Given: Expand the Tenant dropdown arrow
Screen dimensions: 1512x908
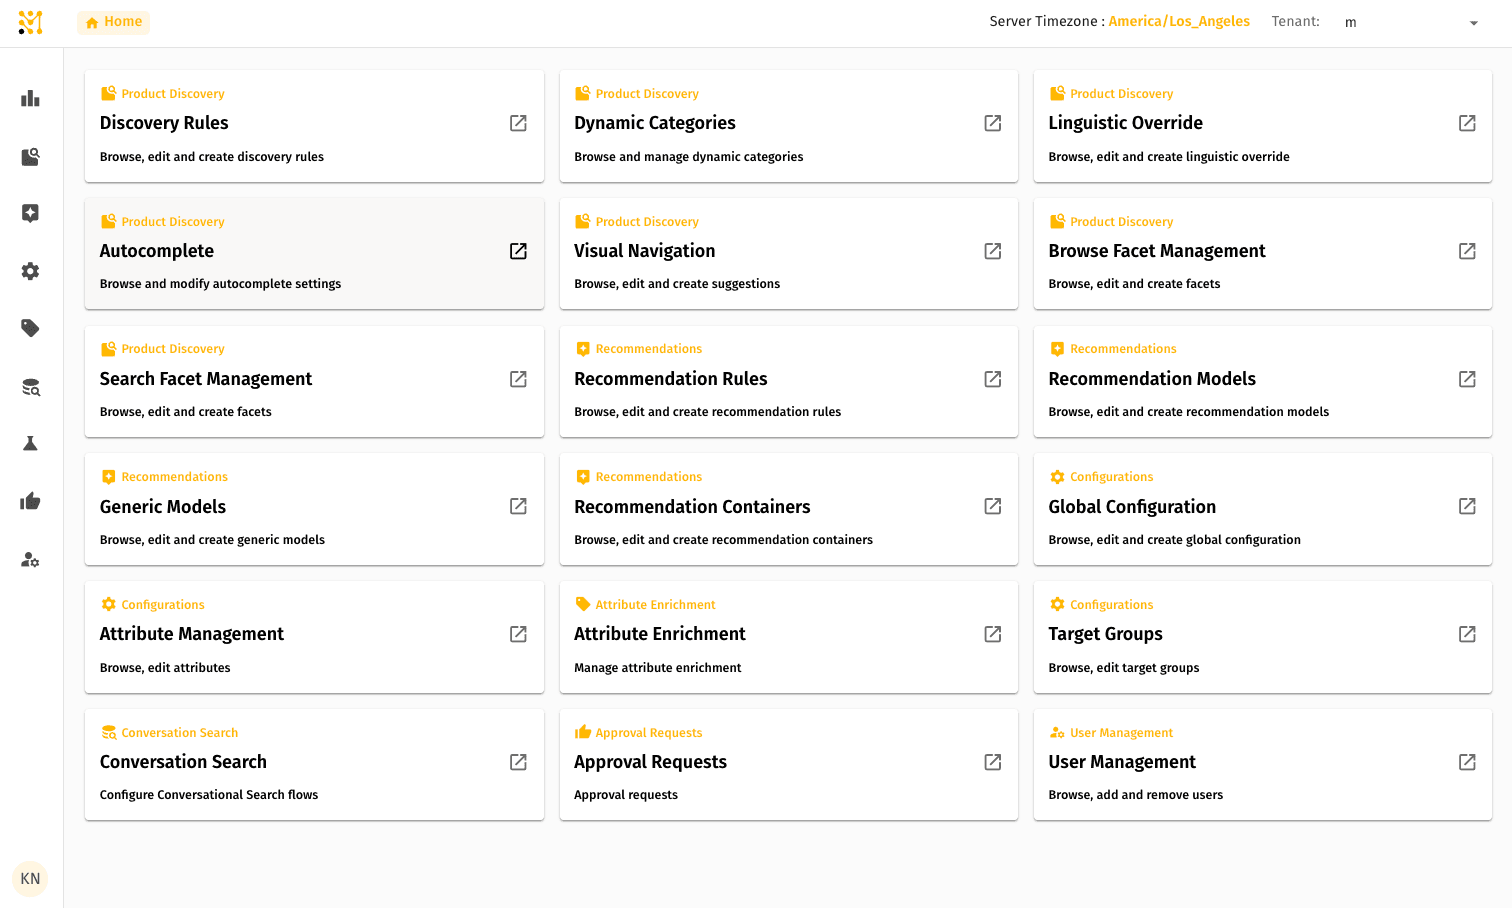Looking at the screenshot, I should (1473, 23).
